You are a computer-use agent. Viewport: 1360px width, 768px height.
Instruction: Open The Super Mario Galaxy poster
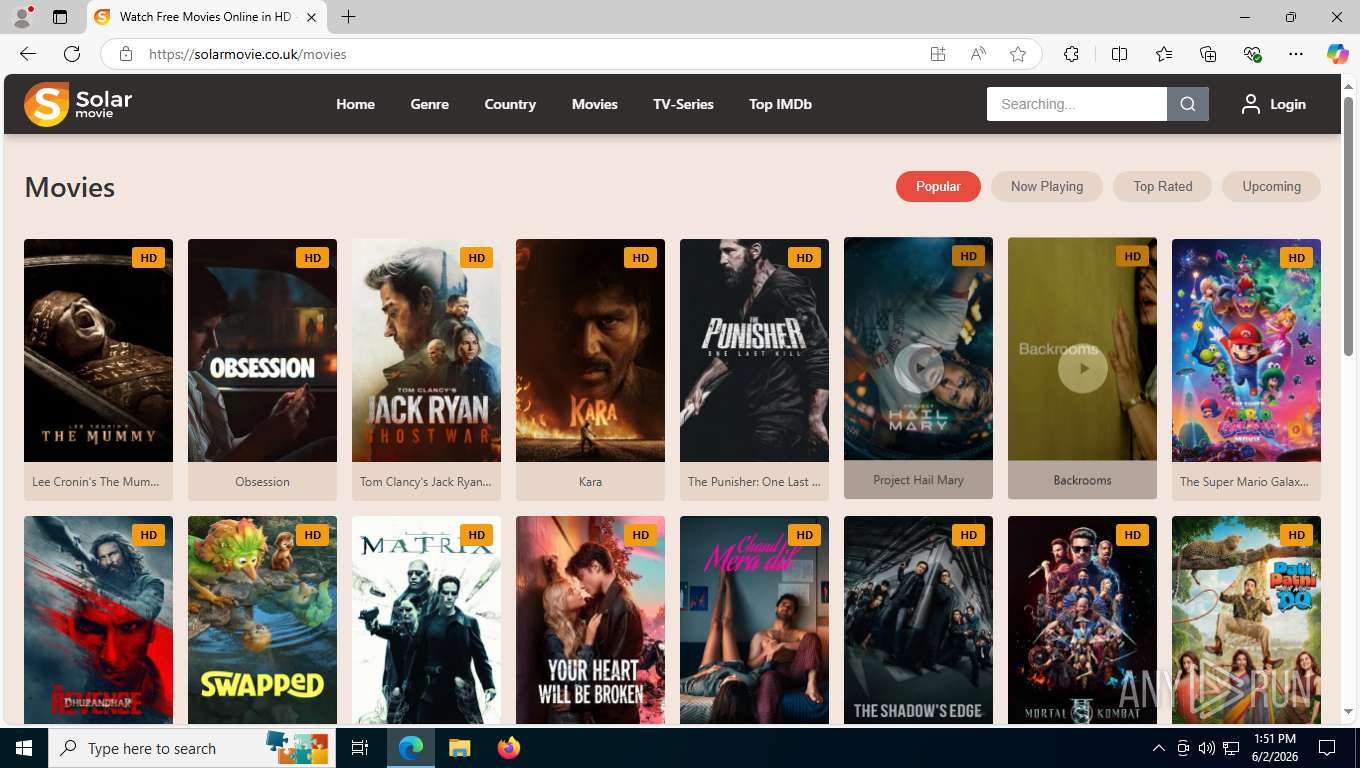1246,350
